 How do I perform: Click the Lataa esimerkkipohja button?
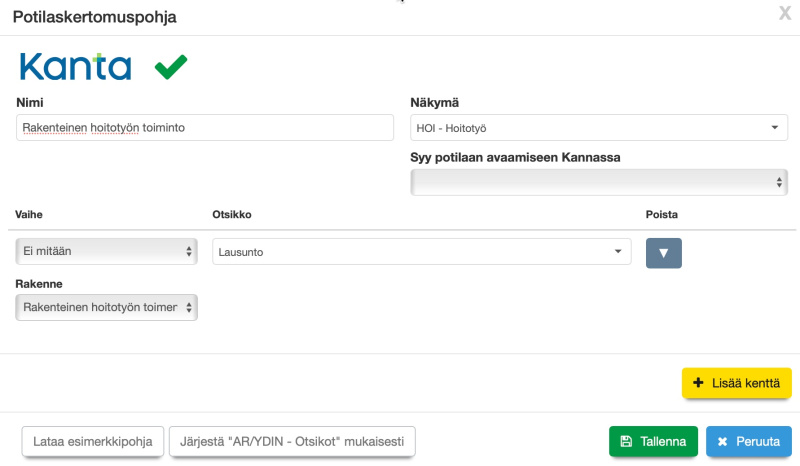coord(92,441)
